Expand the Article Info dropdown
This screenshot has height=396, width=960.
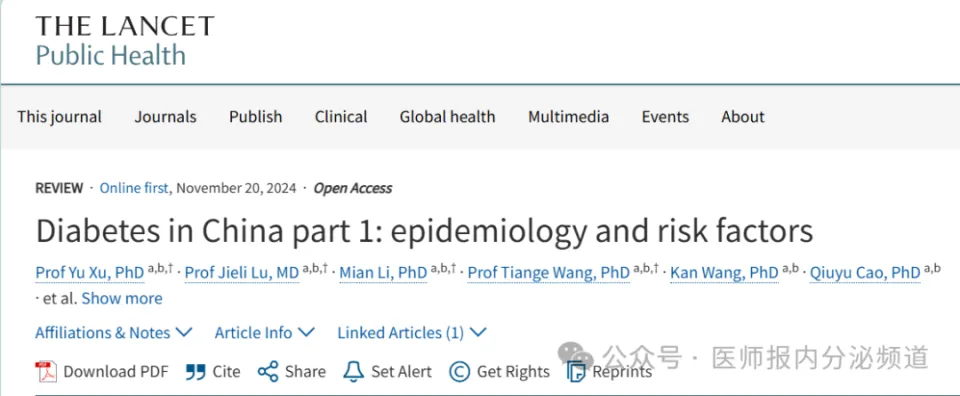coord(264,333)
